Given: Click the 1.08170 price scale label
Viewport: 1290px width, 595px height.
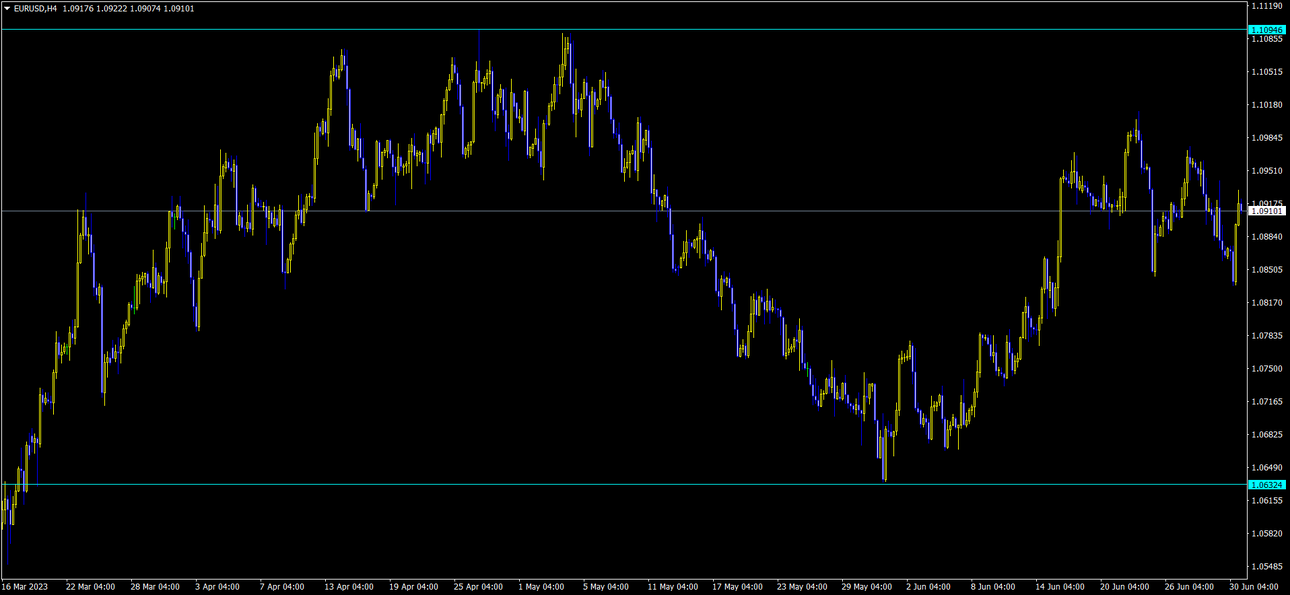Looking at the screenshot, I should point(1267,303).
